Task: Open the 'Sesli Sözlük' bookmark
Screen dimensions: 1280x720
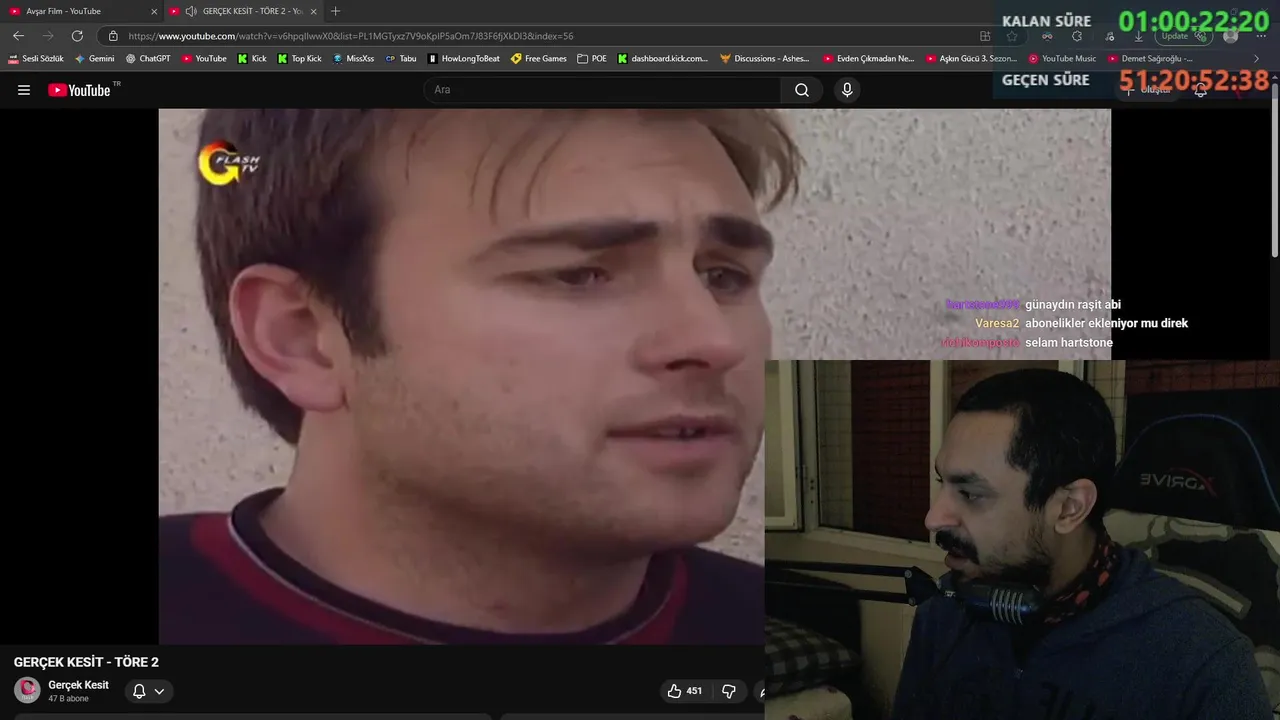Action: pyautogui.click(x=36, y=58)
